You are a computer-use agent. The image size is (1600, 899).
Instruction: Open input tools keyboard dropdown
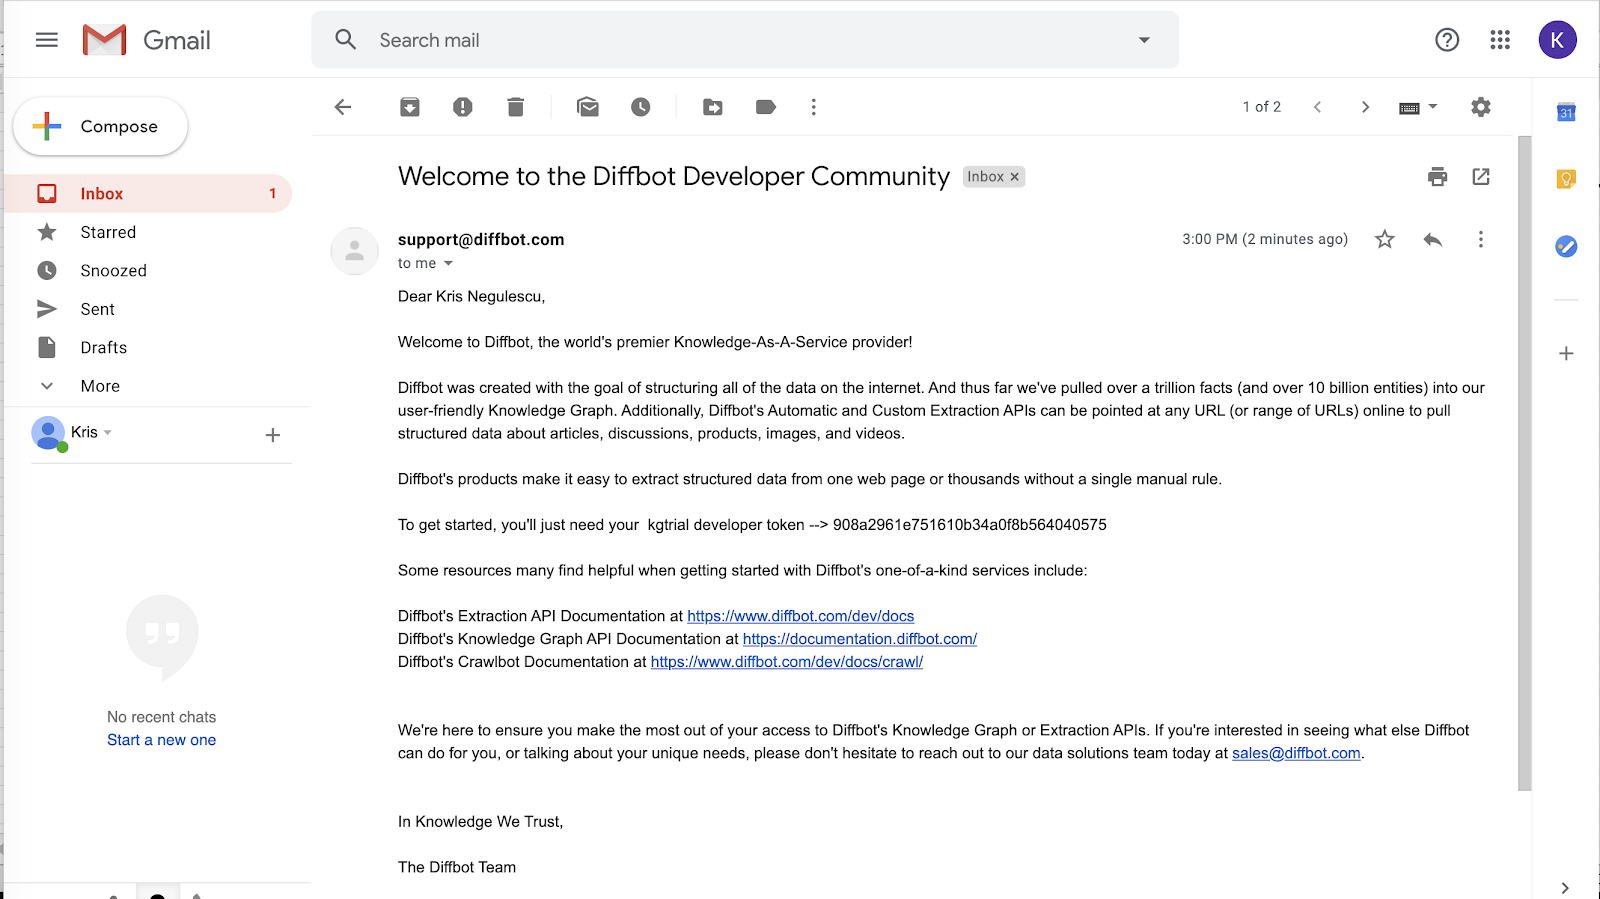(x=1418, y=107)
